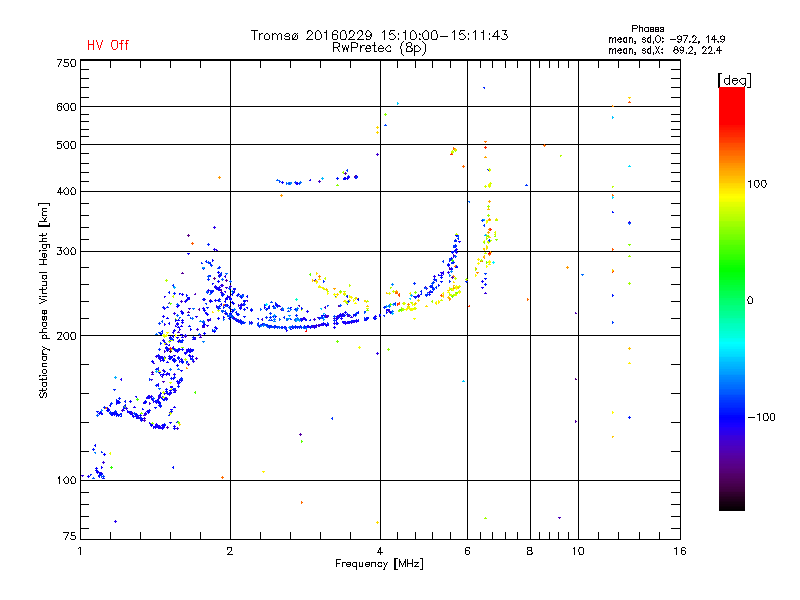Click the y-axis "75" label
Image resolution: width=800 pixels, height=600 pixels.
click(70, 536)
